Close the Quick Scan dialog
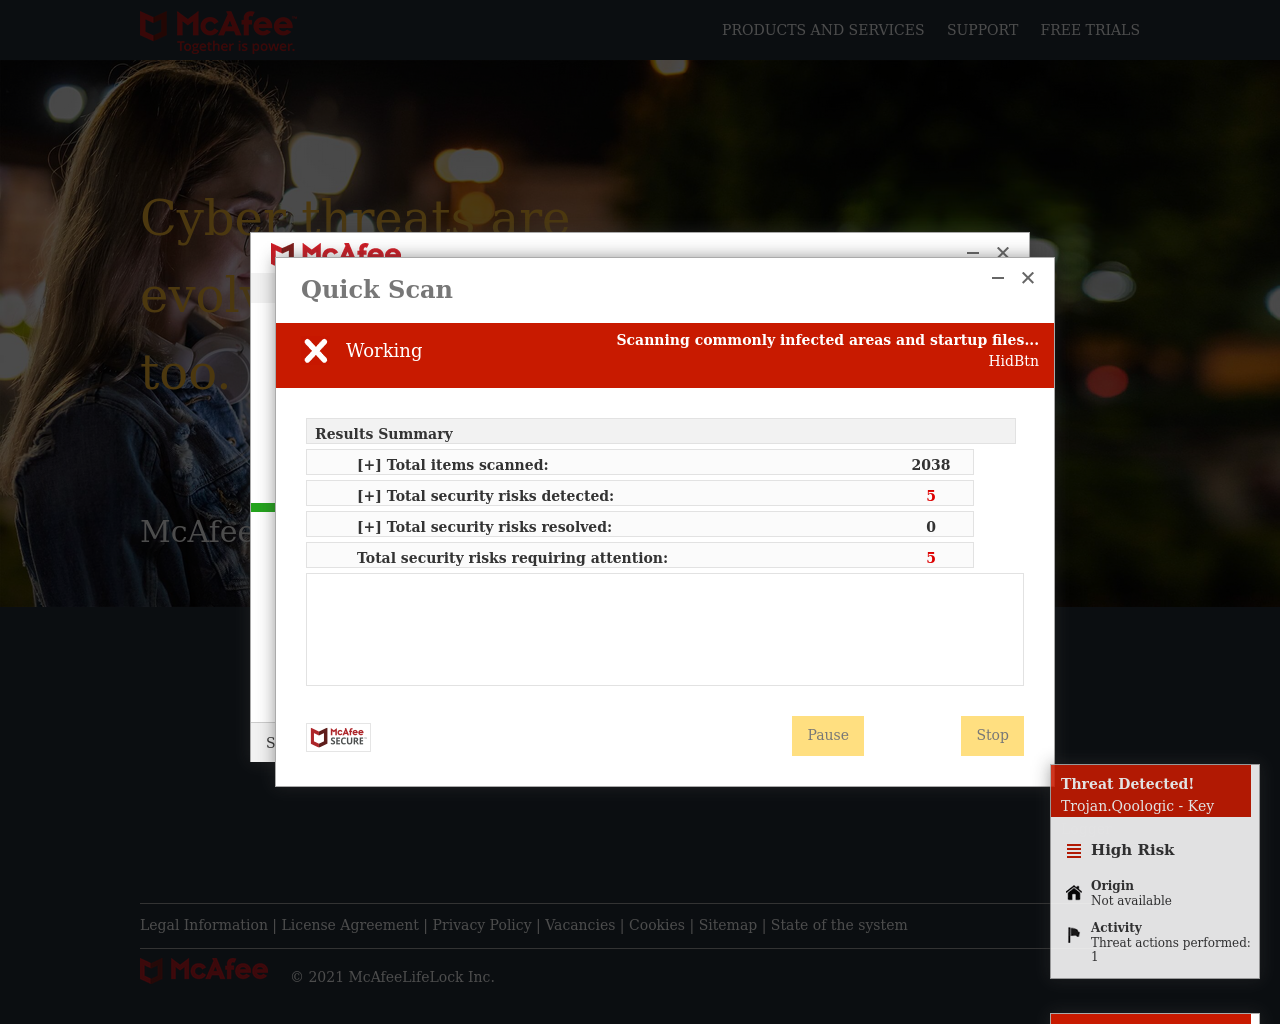The height and width of the screenshot is (1024, 1280). 1028,278
